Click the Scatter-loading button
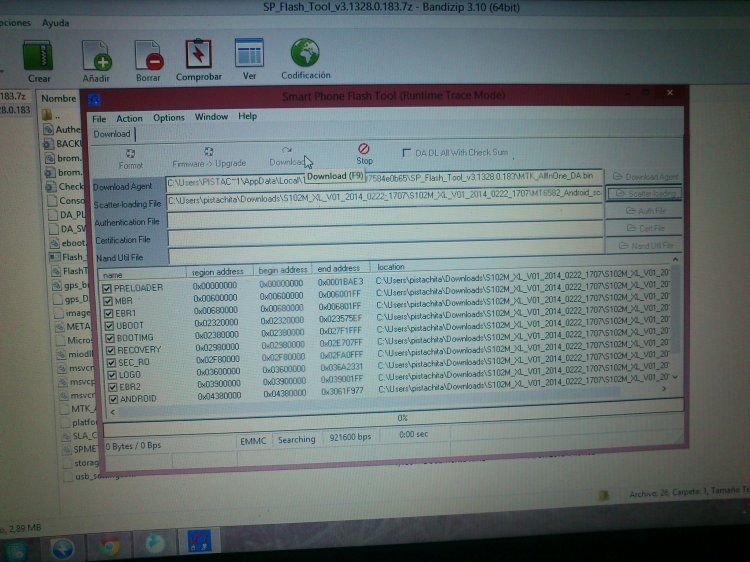Screen dimensions: 750x562 (x=645, y=194)
